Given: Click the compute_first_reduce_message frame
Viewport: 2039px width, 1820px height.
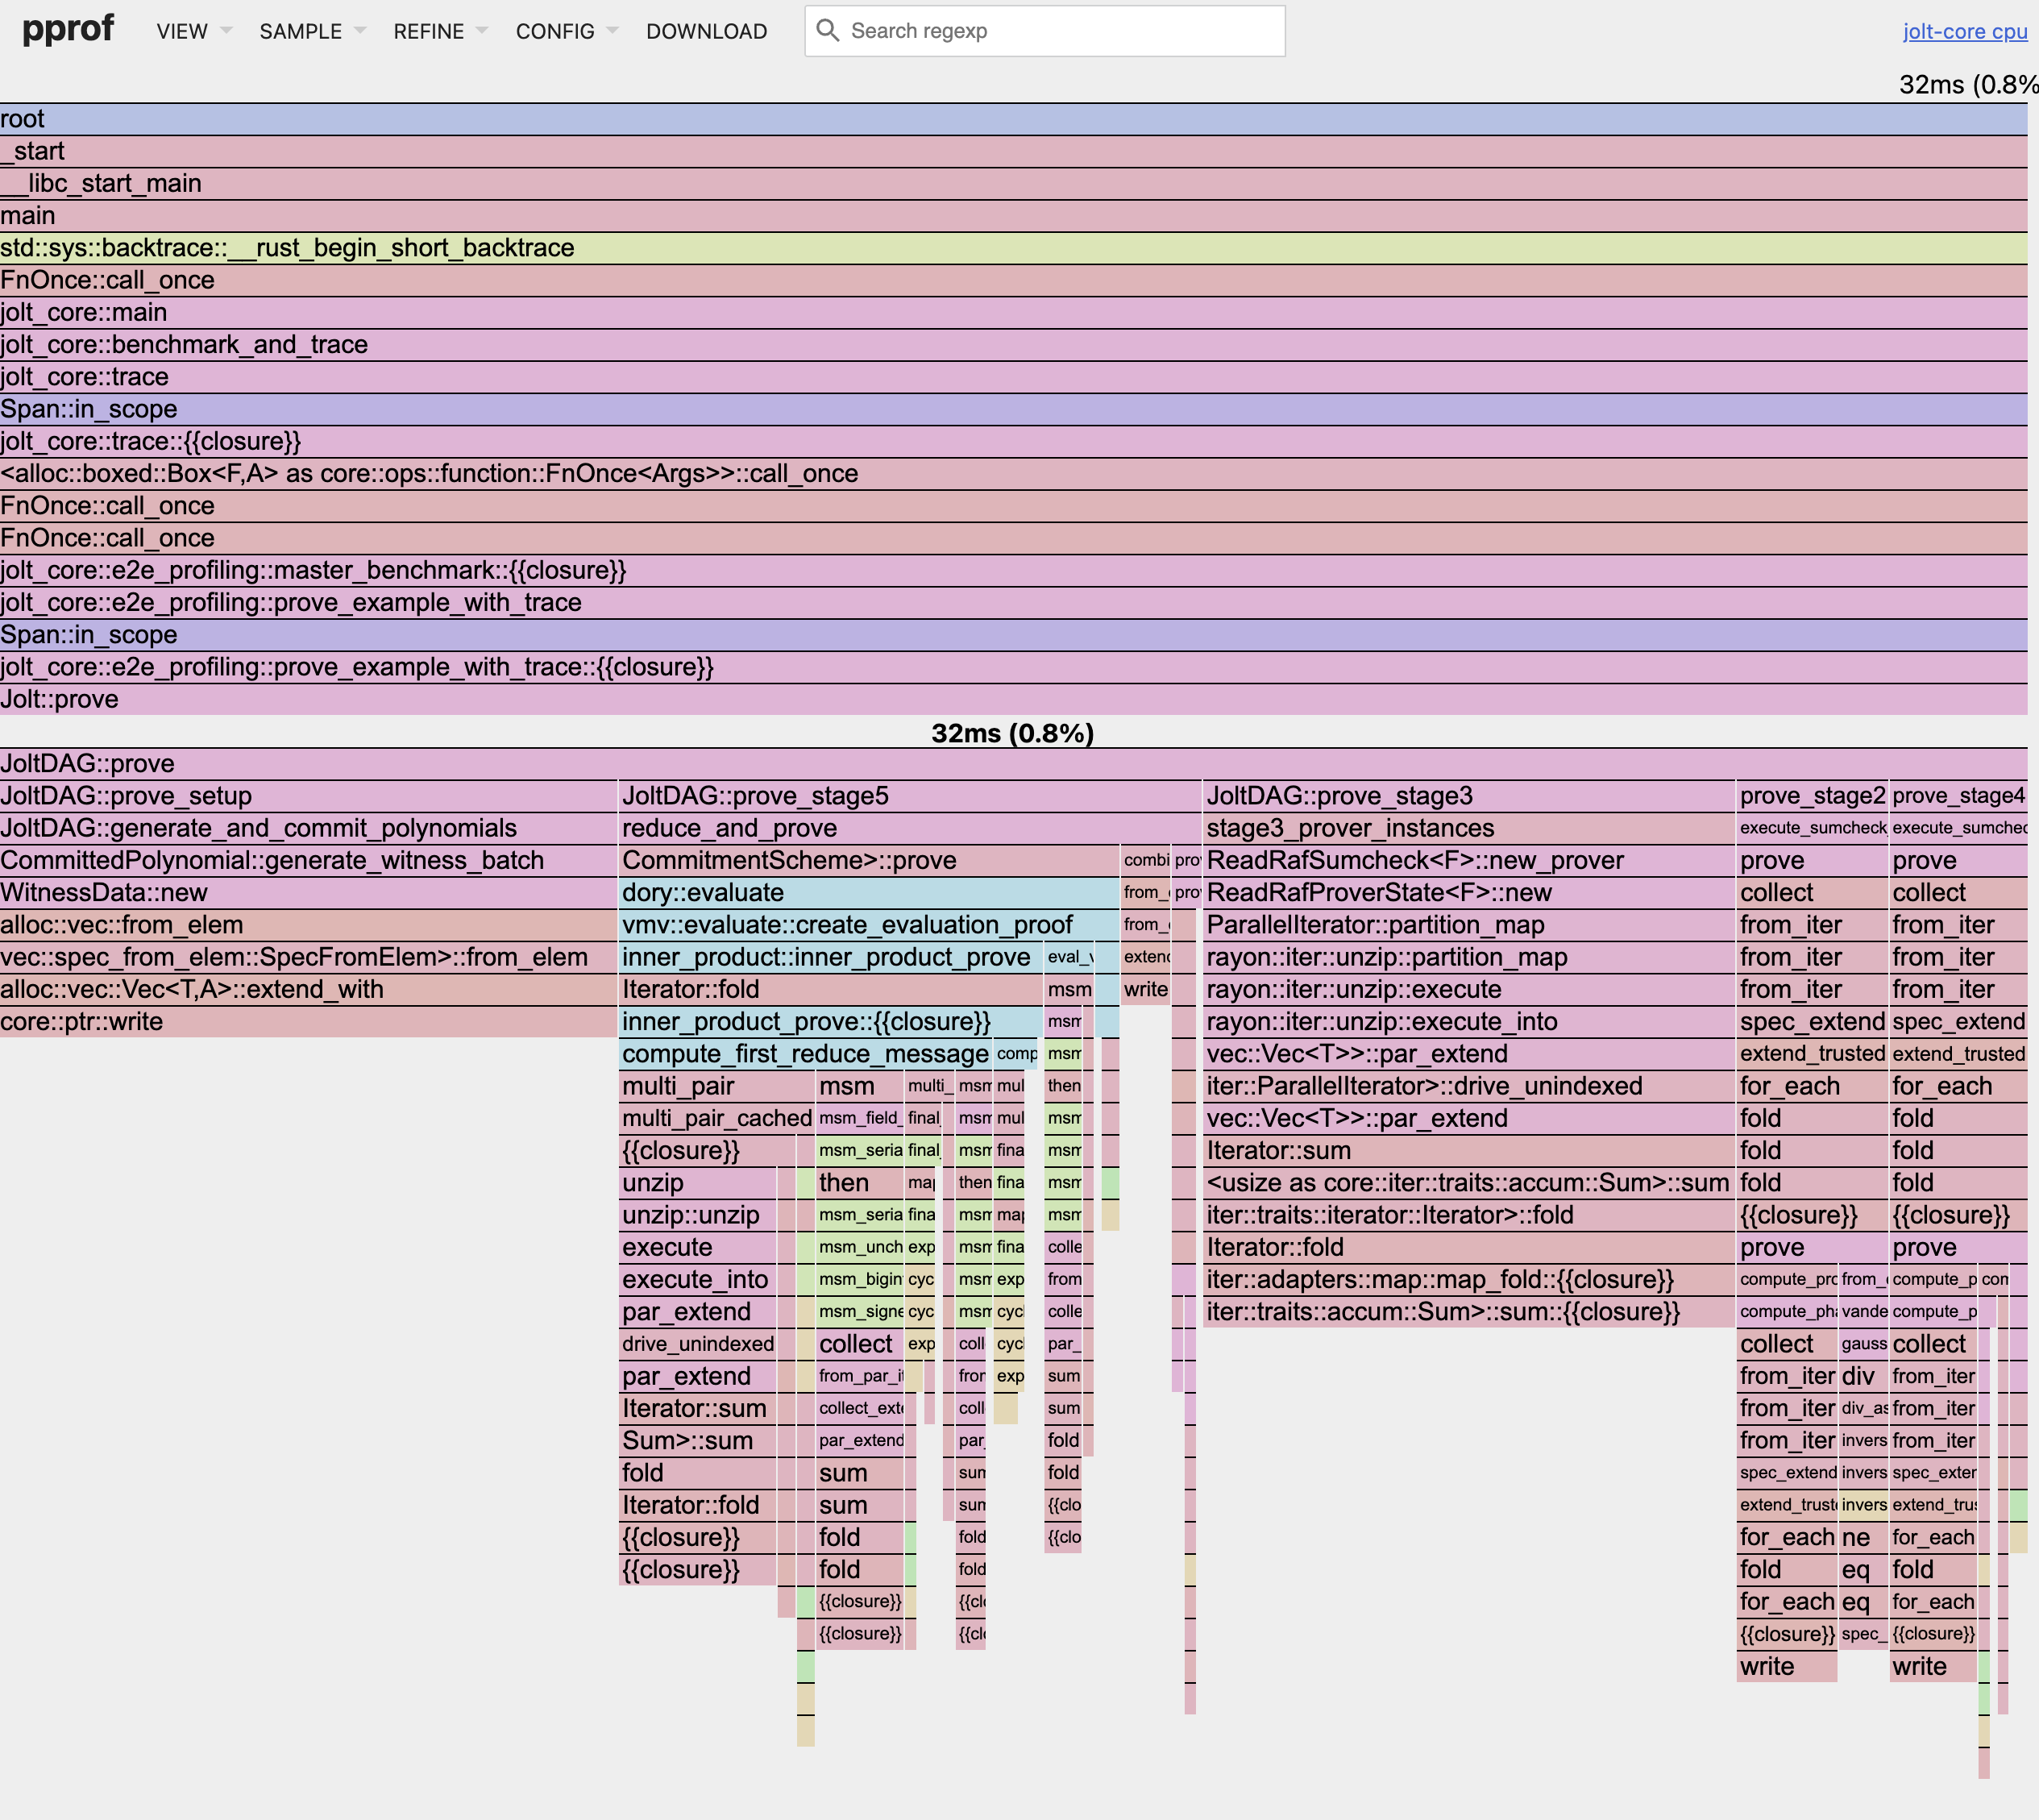Looking at the screenshot, I should click(800, 1053).
